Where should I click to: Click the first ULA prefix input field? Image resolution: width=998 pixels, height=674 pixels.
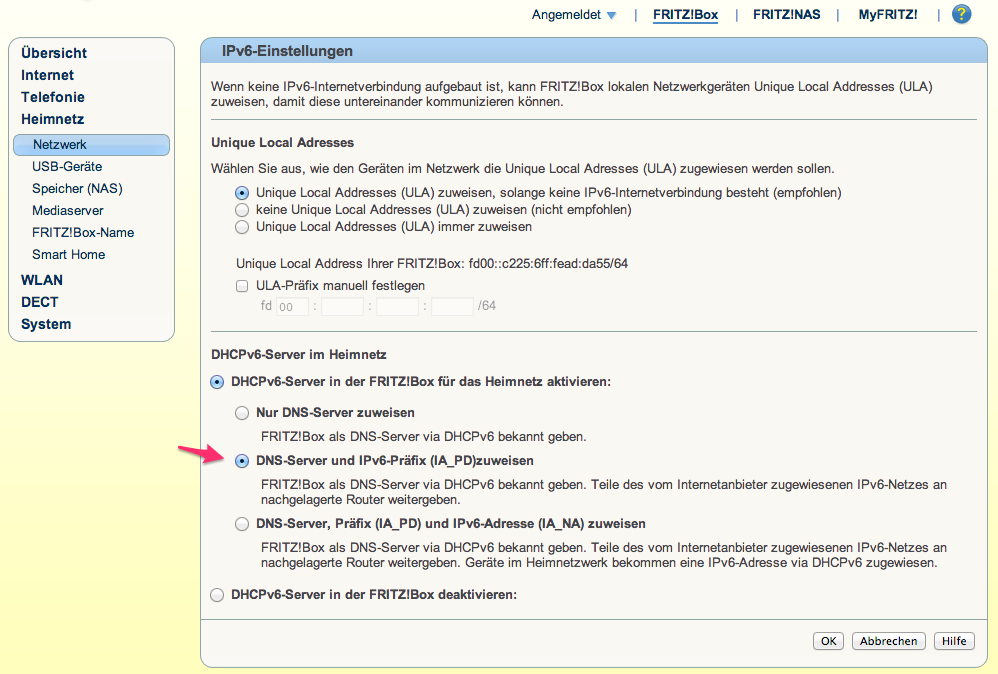[x=292, y=306]
